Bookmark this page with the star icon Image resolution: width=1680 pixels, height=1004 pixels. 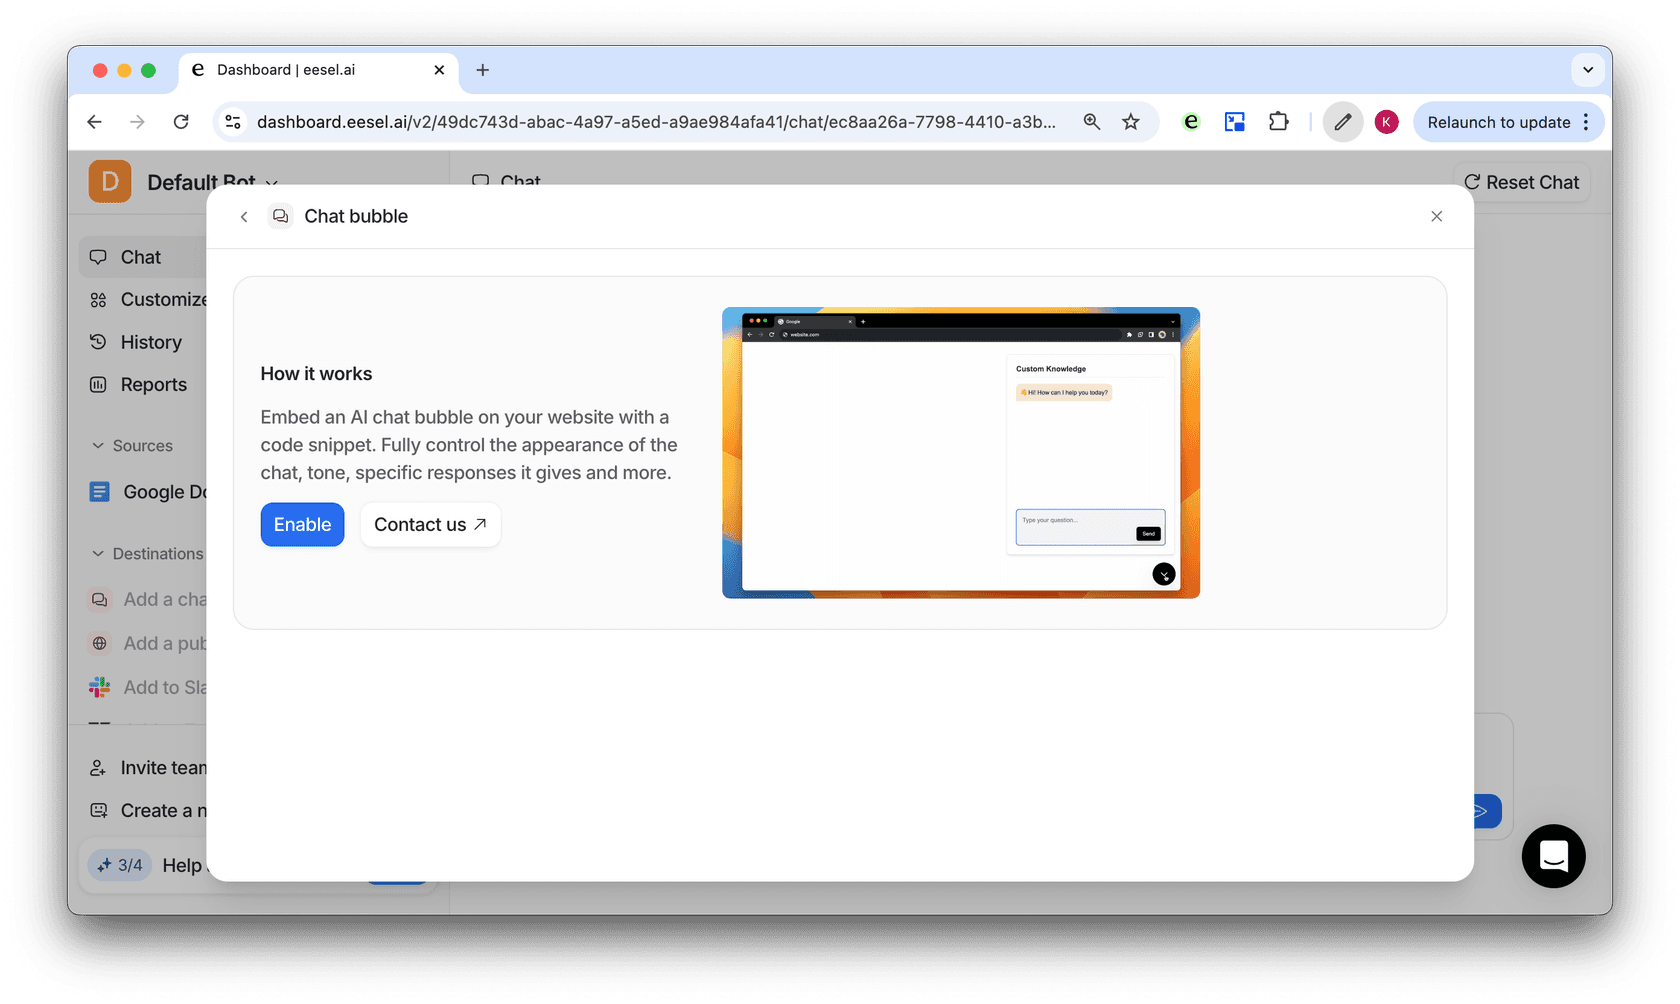1130,122
